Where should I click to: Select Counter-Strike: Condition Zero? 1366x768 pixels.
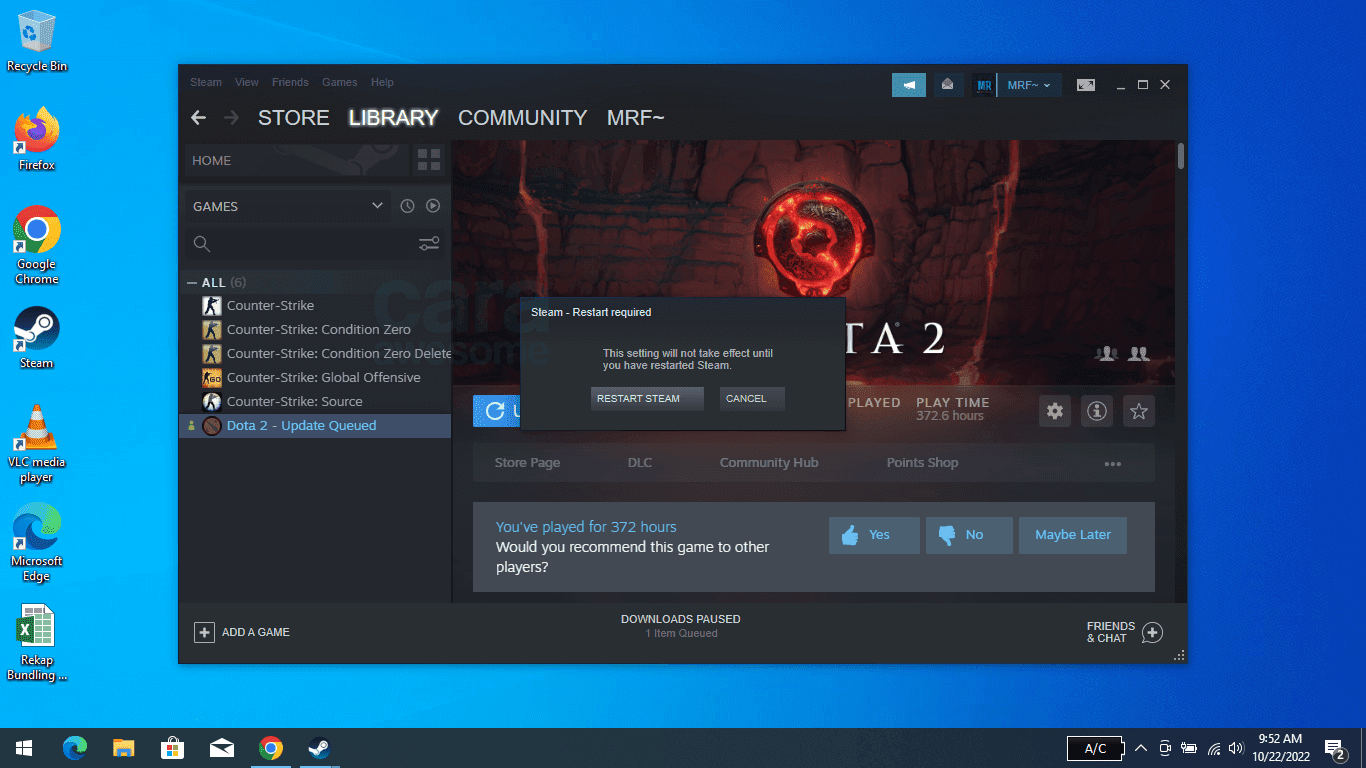(315, 329)
